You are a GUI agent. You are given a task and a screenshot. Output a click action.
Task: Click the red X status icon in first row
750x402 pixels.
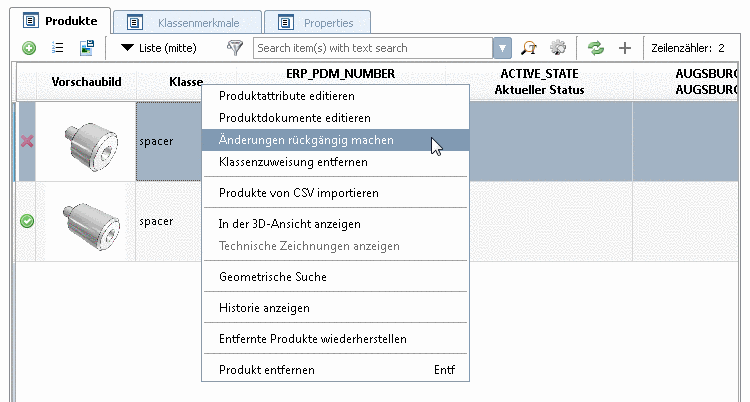[x=27, y=141]
